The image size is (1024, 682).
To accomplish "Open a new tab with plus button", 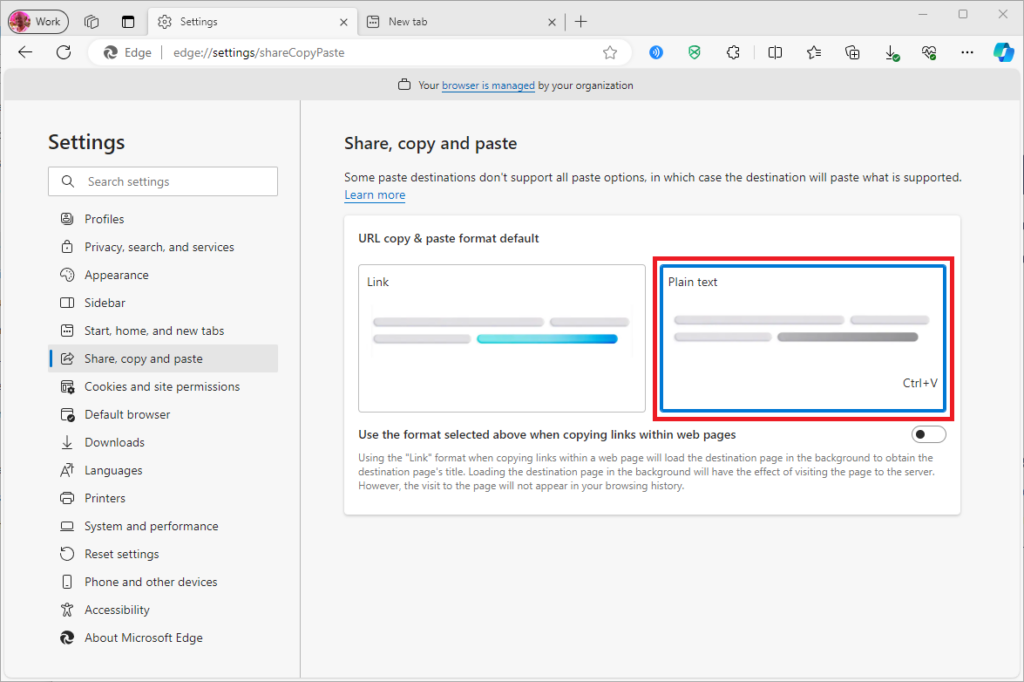I will pyautogui.click(x=581, y=22).
